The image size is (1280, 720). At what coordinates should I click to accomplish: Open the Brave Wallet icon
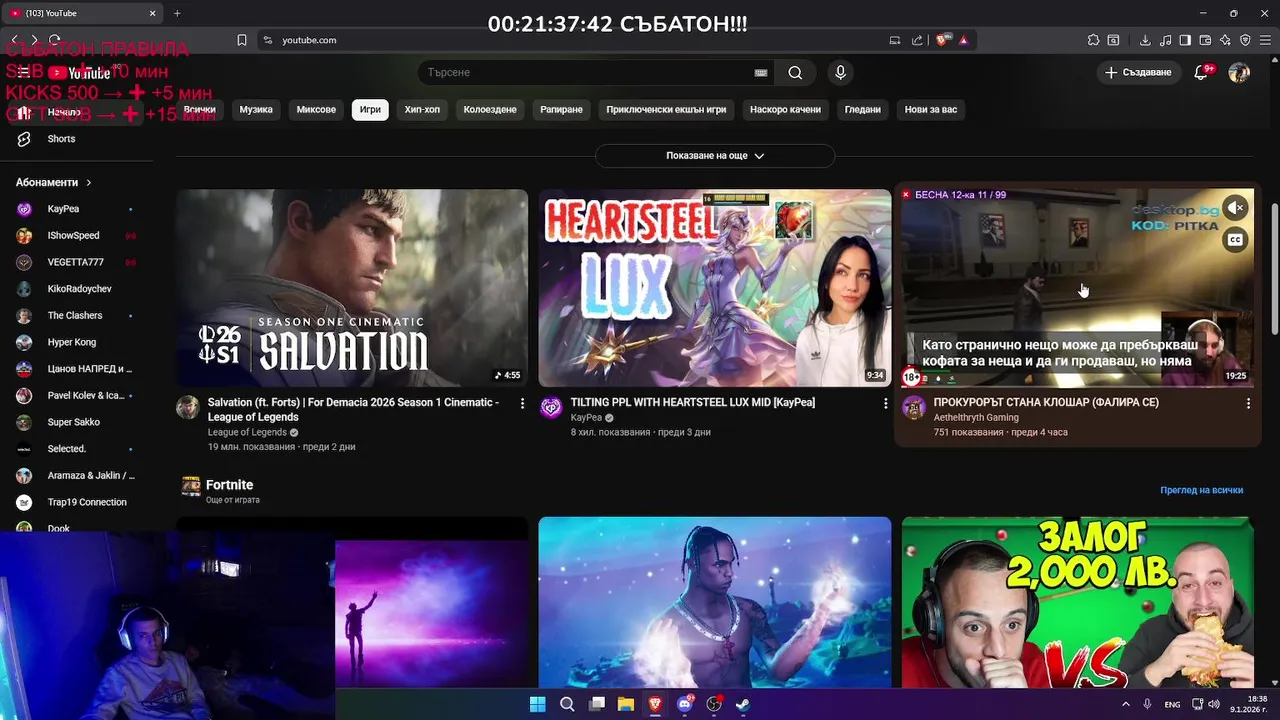pos(1205,40)
